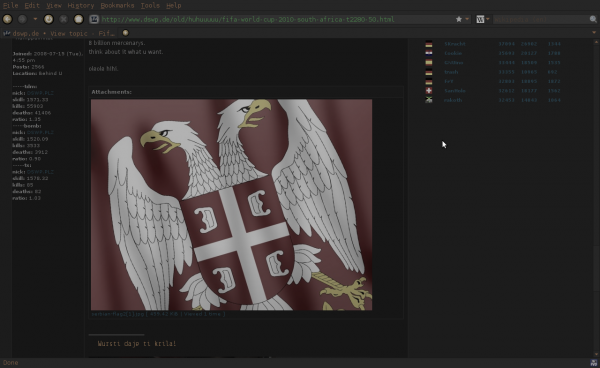Open the back/forward history dropdown arrow
Viewport: 600px width, 368px height.
(35, 19)
